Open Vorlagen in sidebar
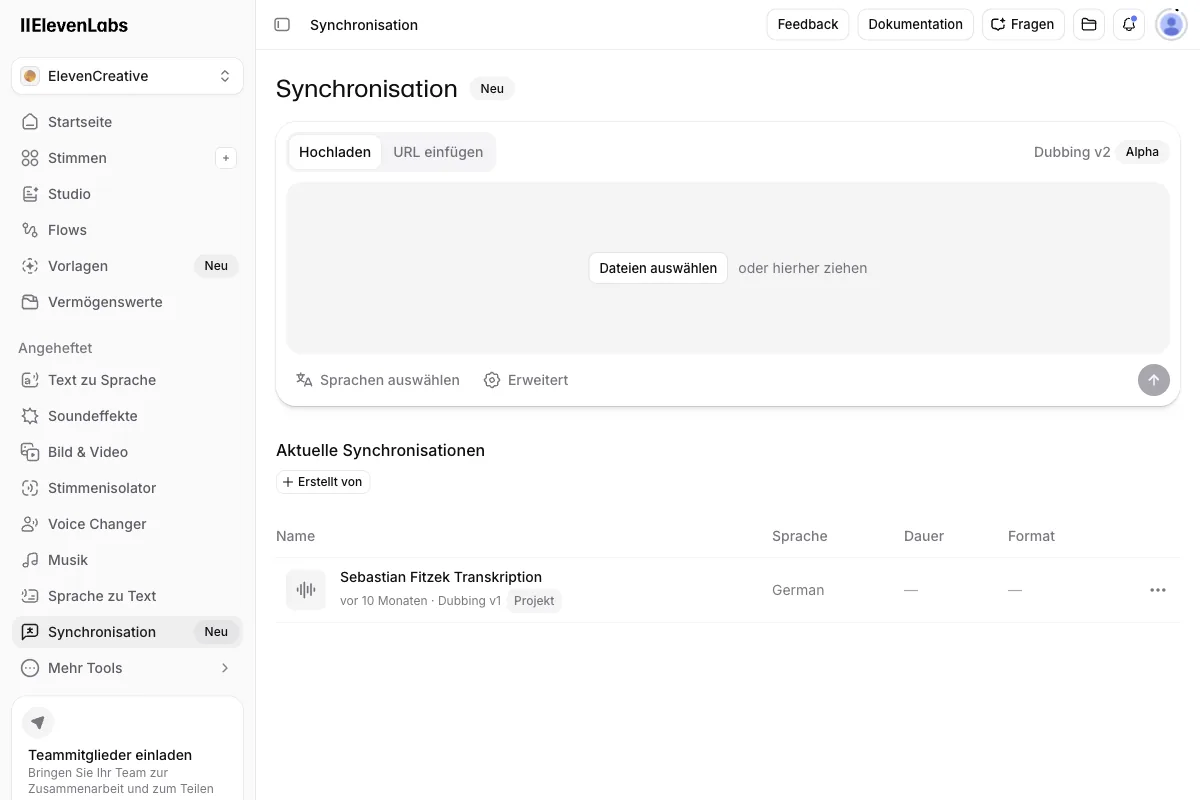This screenshot has height=800, width=1200. [x=127, y=266]
